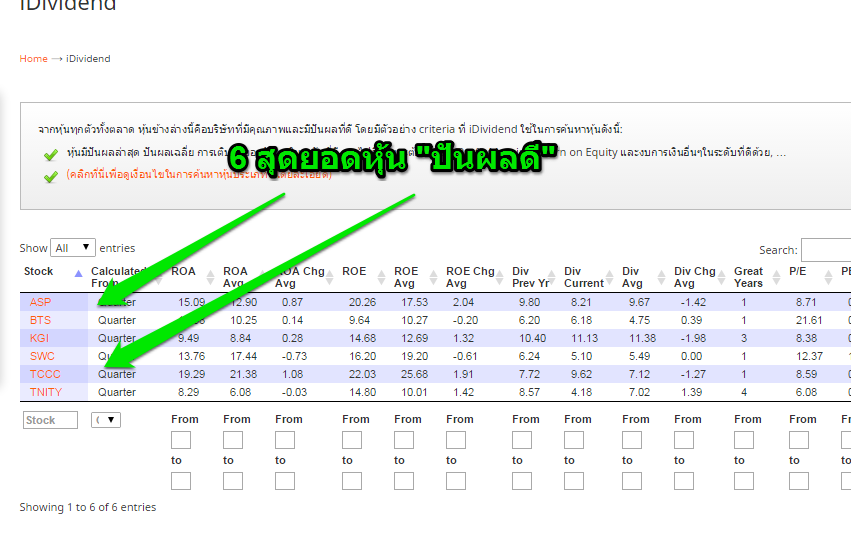Open the Show entries dropdown
Screen dimensions: 851x560
[x=73, y=248]
